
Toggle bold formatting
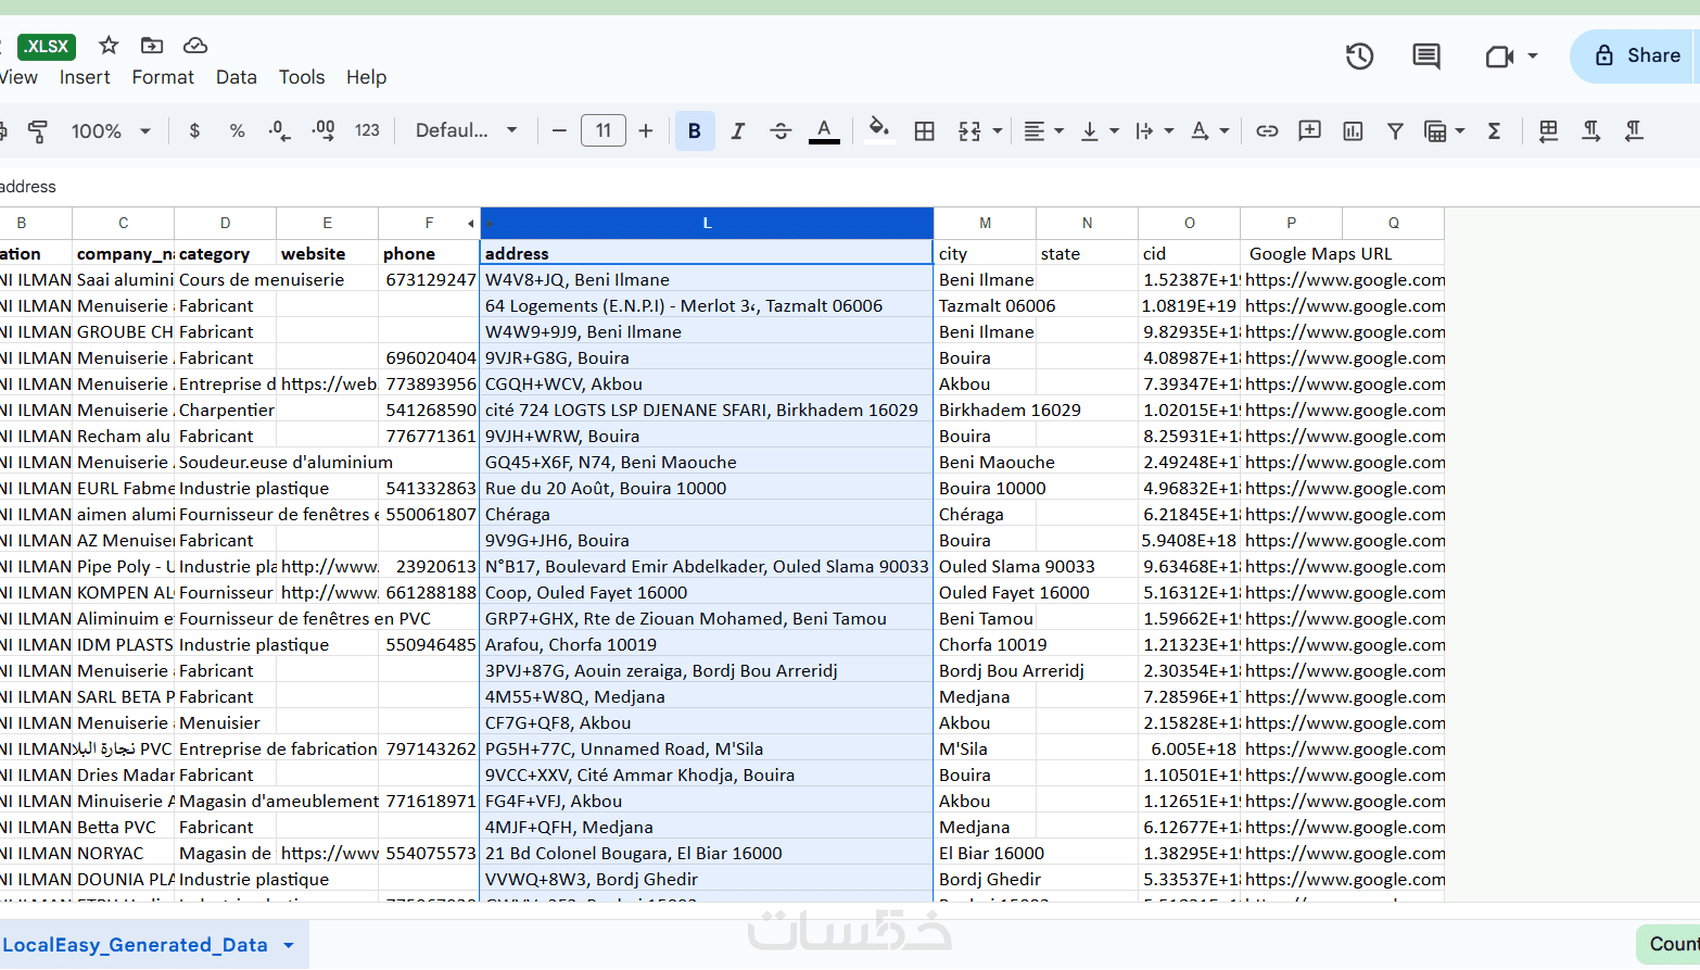694,131
